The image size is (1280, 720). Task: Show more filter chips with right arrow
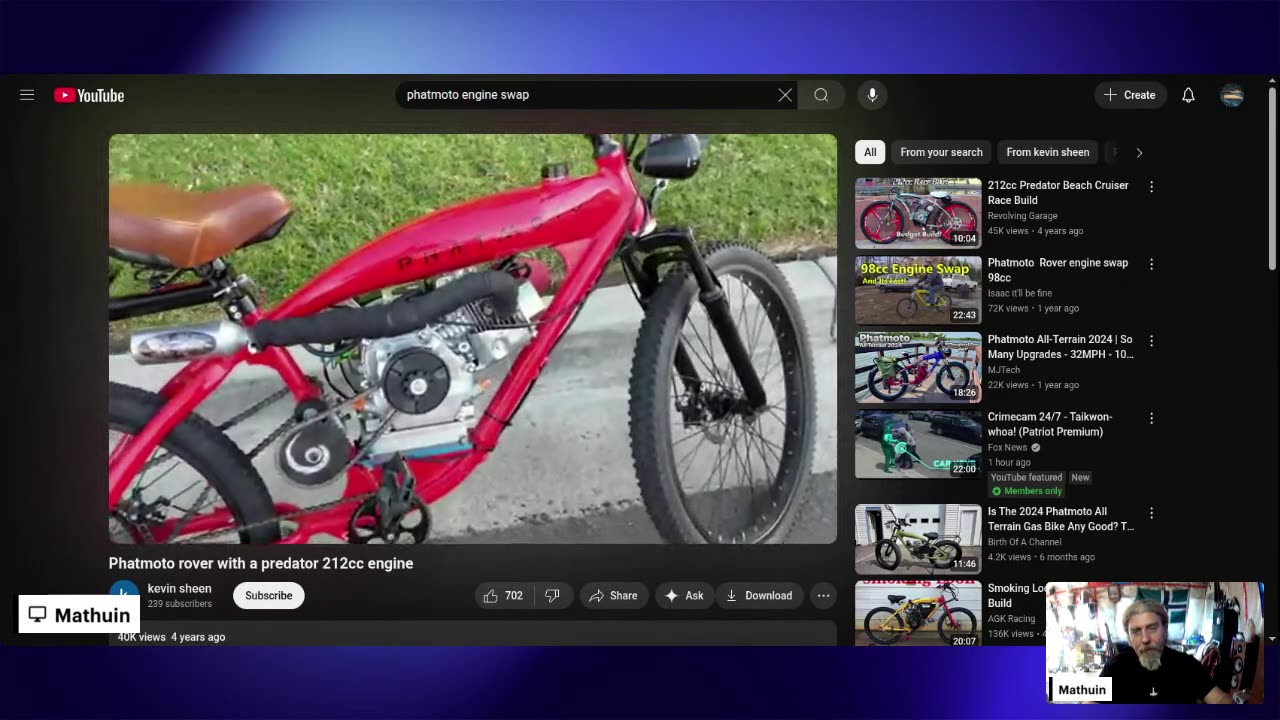pos(1139,152)
